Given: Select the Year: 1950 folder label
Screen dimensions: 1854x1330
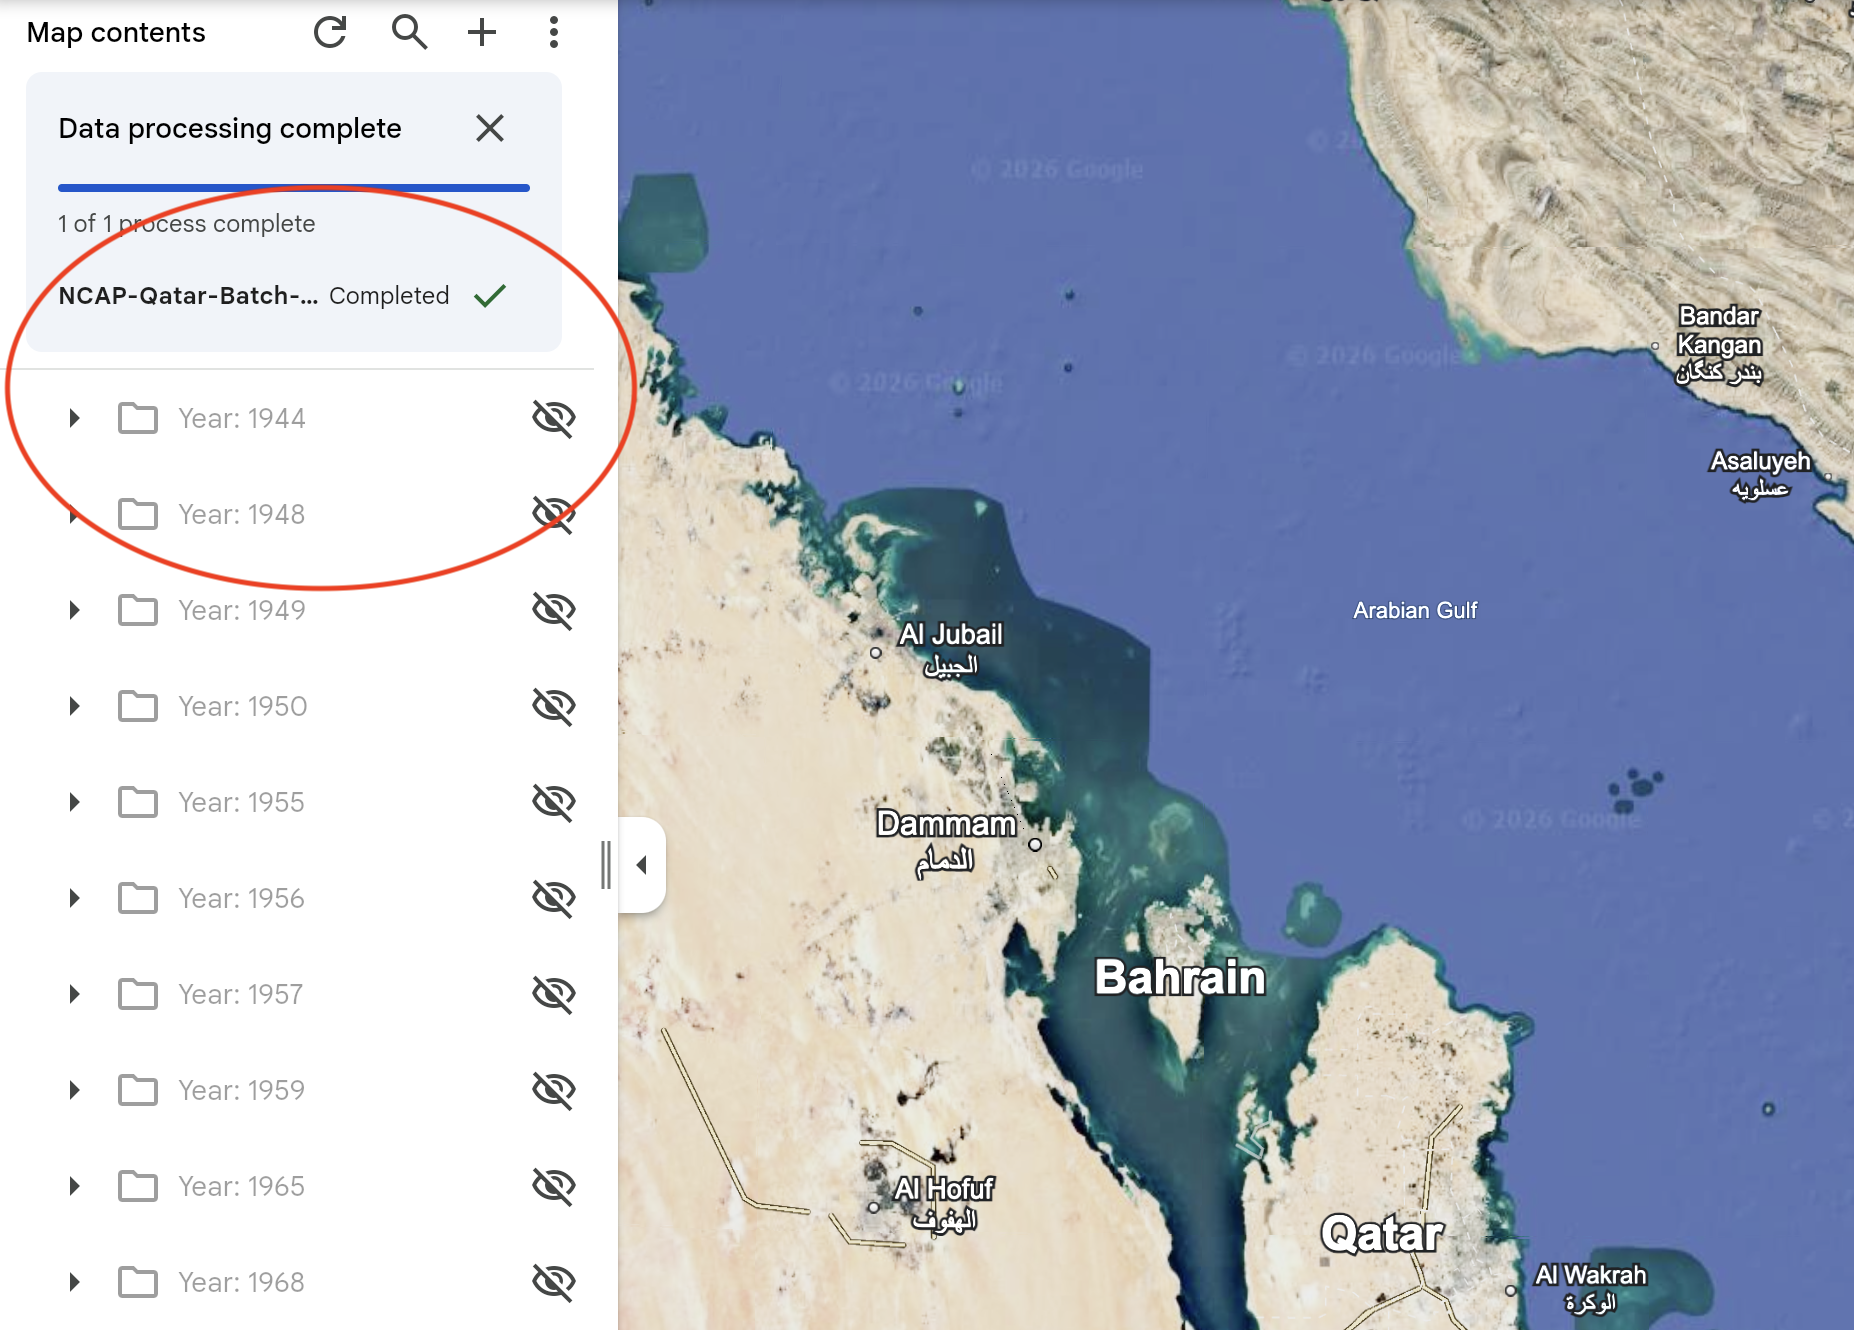Looking at the screenshot, I should click(x=242, y=706).
